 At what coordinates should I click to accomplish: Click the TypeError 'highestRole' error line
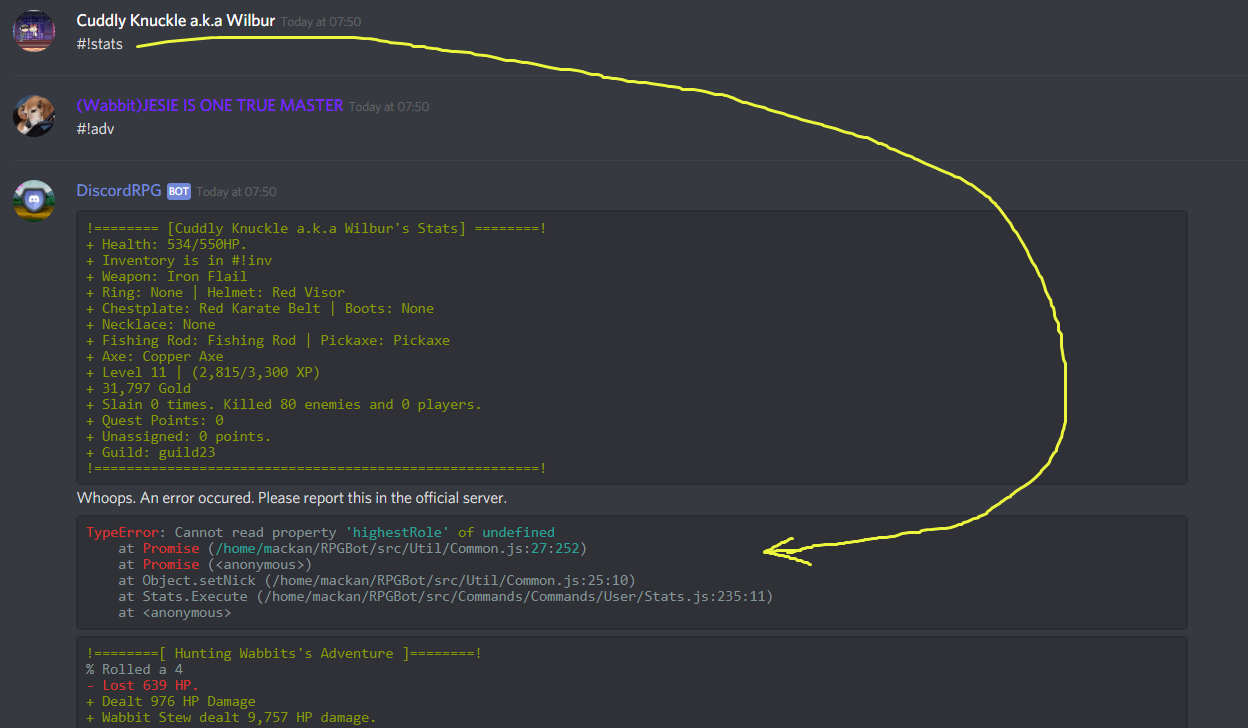click(x=320, y=532)
